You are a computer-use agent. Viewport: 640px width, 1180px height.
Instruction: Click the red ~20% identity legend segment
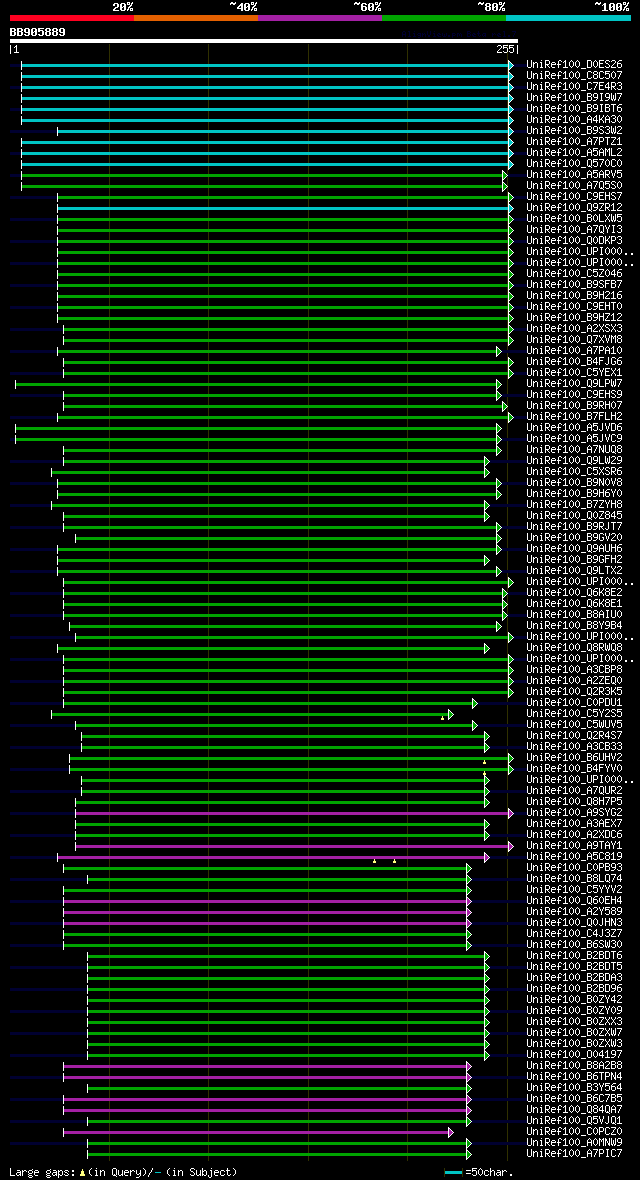72,17
